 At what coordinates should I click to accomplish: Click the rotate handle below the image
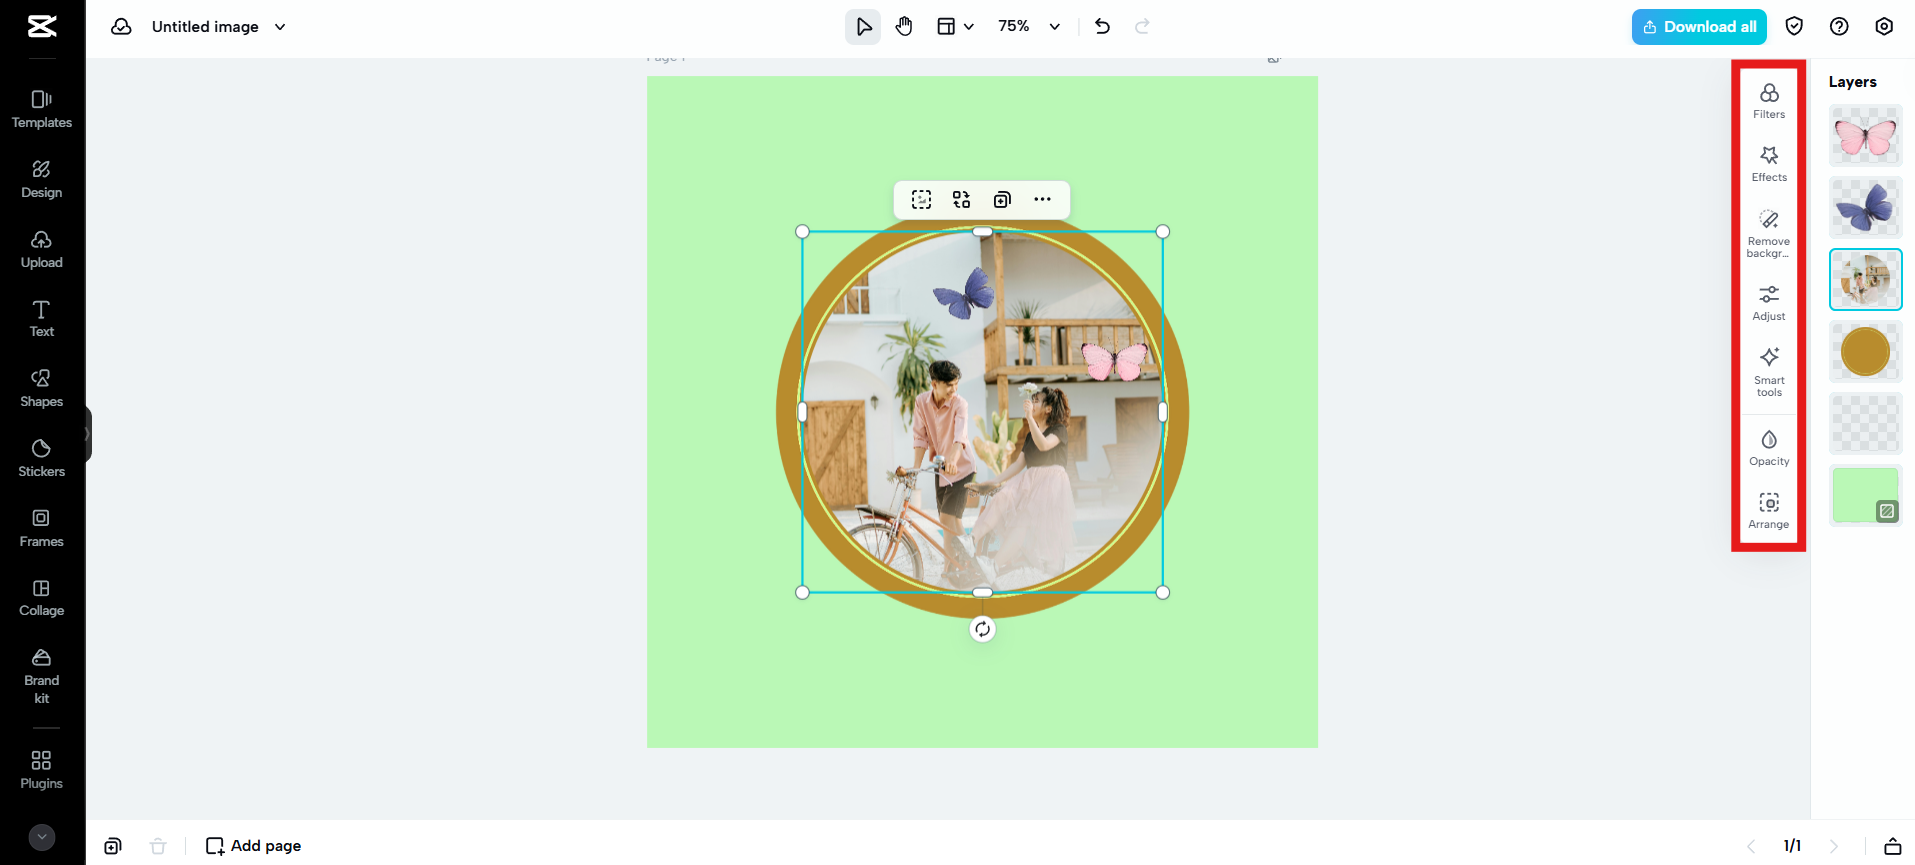click(x=983, y=629)
